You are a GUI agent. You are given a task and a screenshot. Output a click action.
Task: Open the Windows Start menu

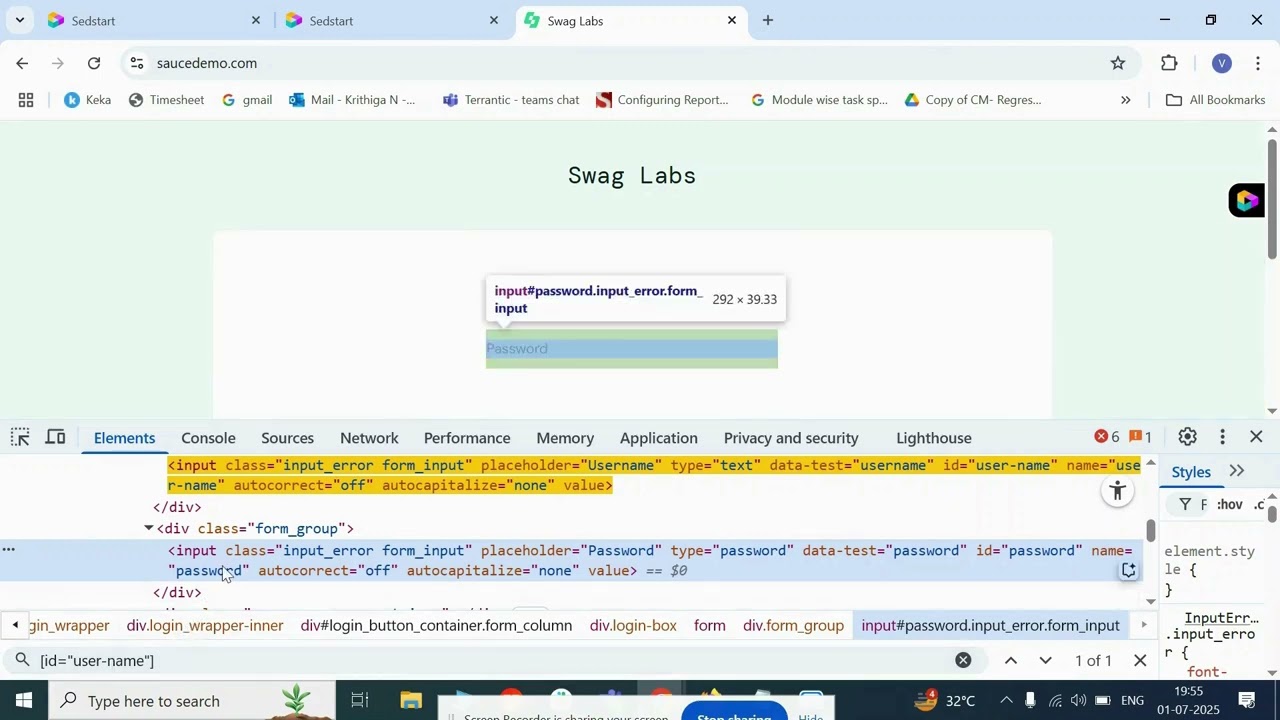coord(24,700)
